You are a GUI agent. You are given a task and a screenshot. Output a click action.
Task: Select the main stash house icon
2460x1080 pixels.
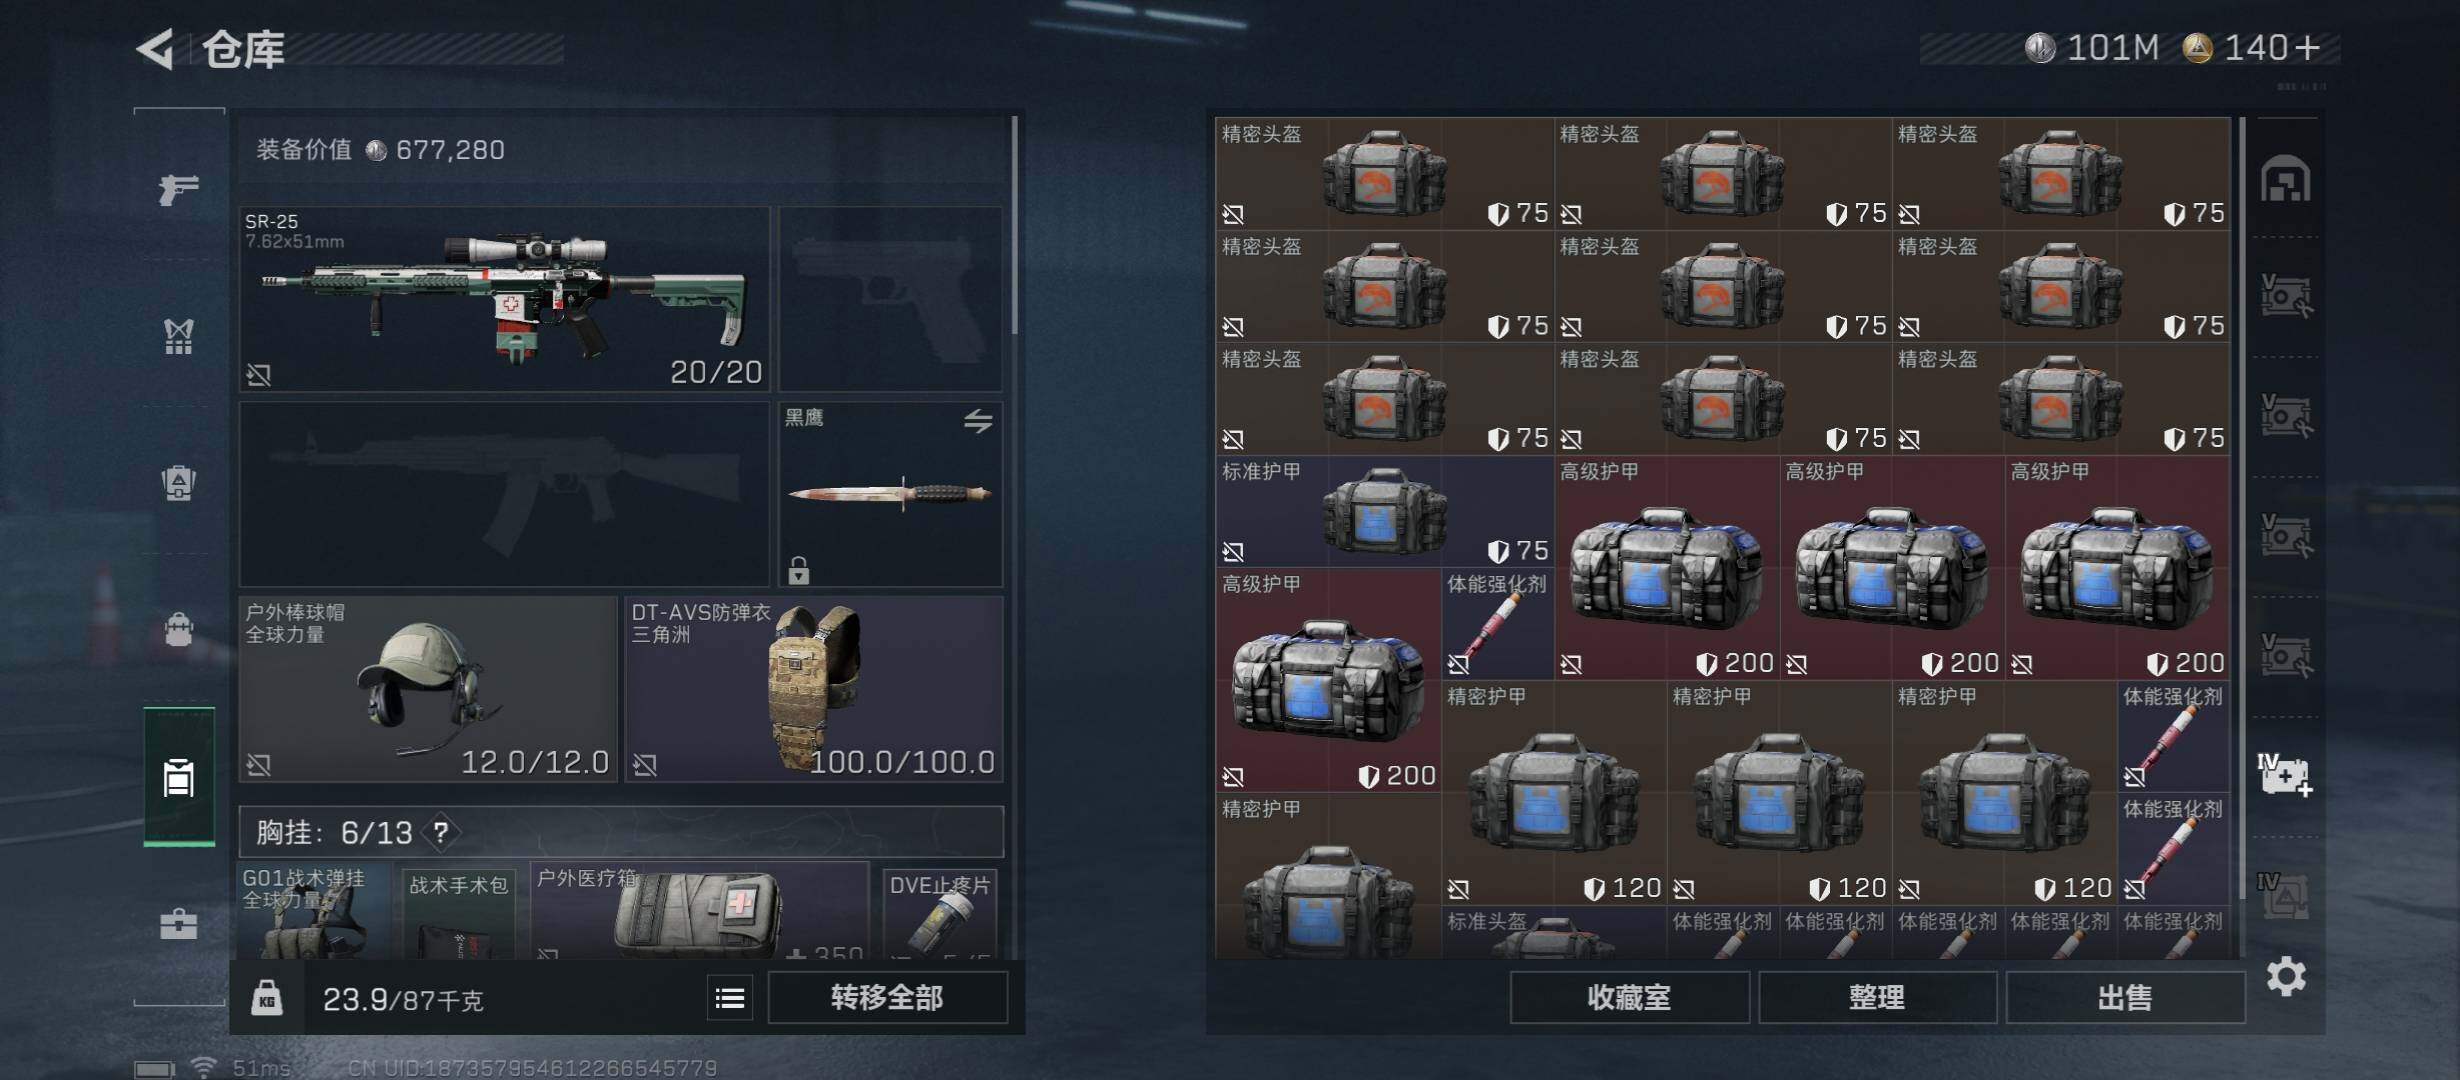(x=2286, y=179)
